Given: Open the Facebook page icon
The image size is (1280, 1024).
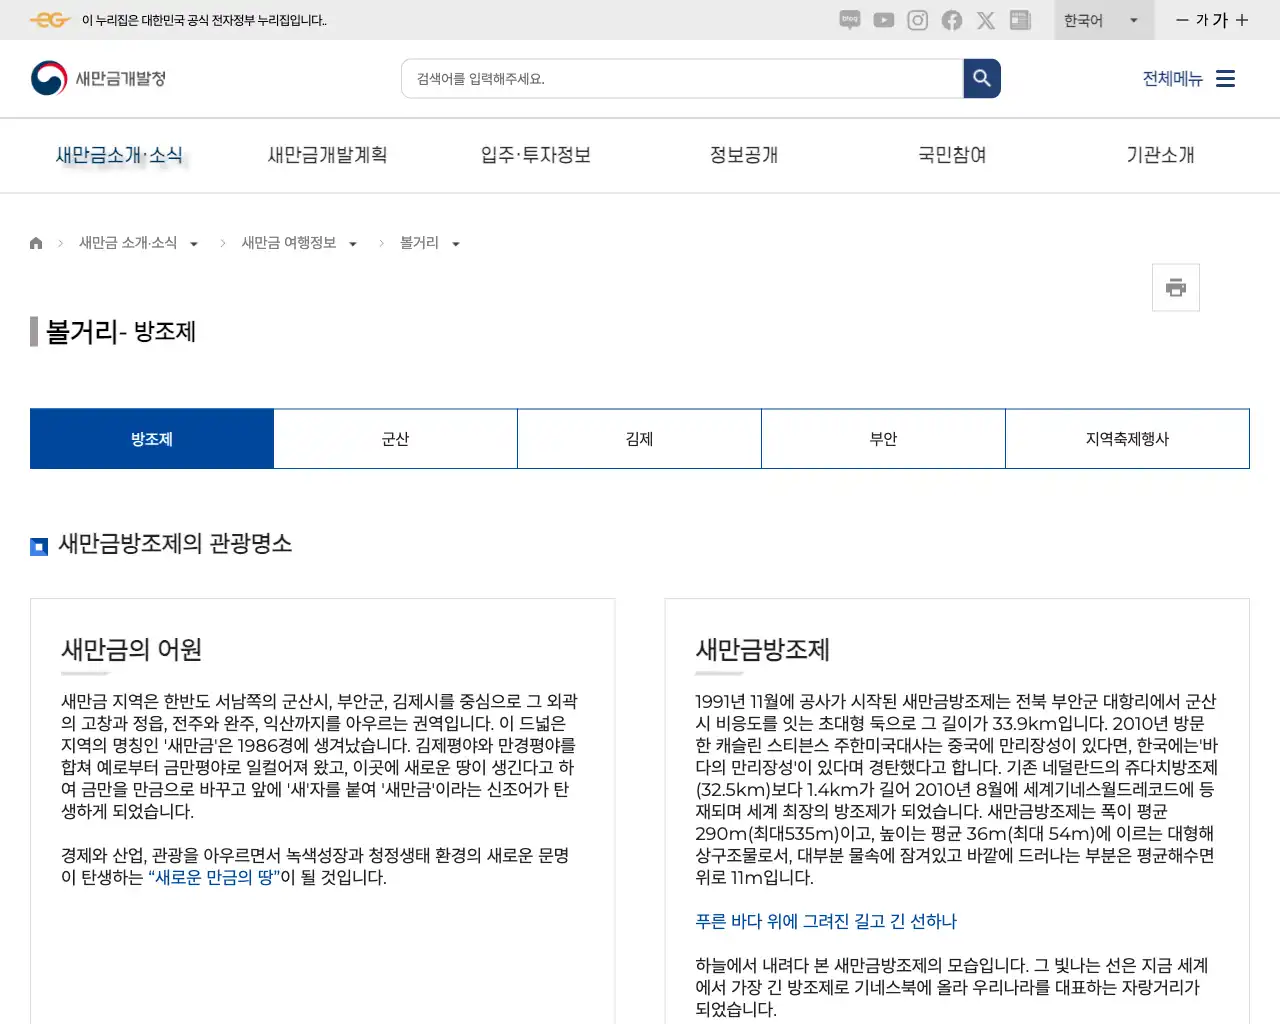Looking at the screenshot, I should click(x=951, y=20).
